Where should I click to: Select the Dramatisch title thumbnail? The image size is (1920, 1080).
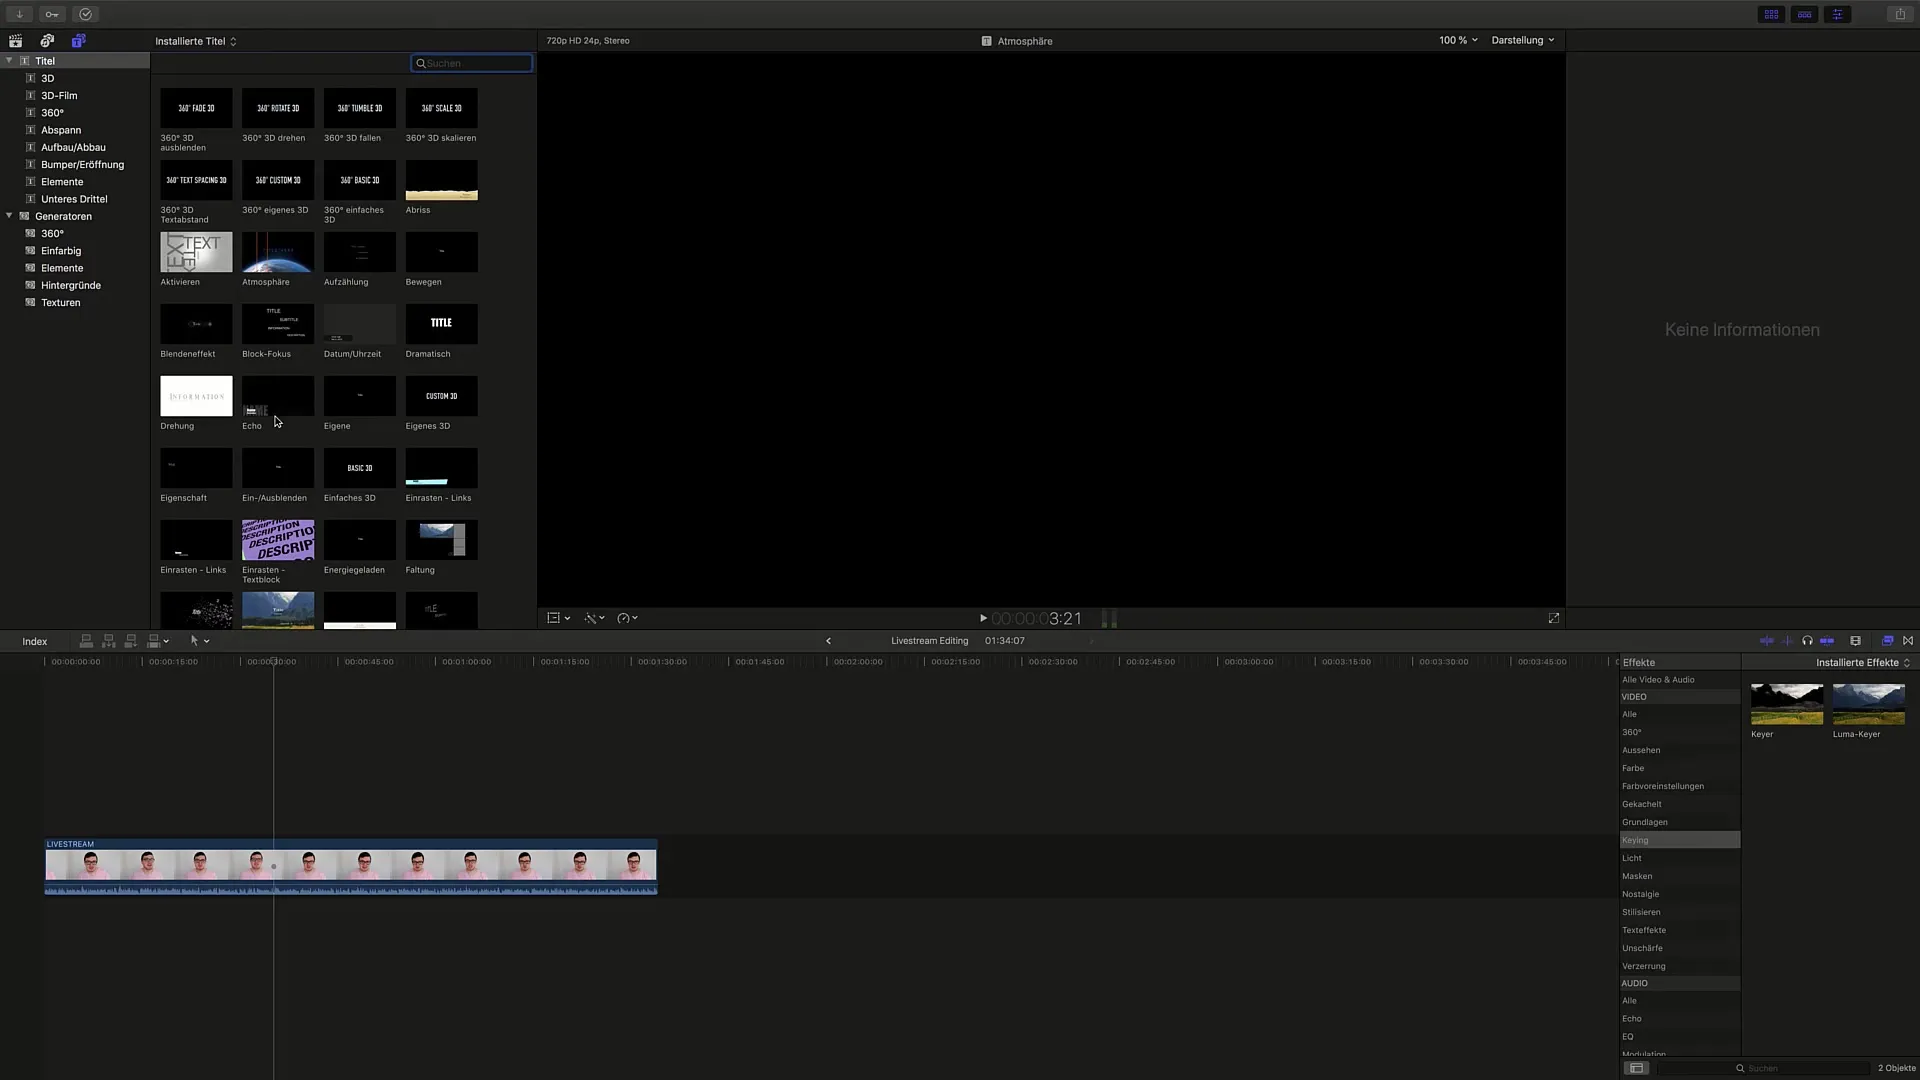[441, 325]
